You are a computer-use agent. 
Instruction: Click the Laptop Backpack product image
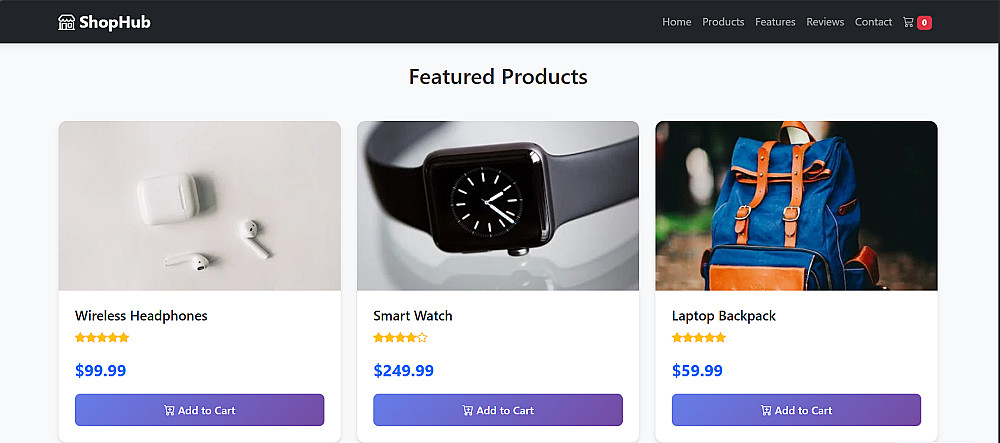pyautogui.click(x=796, y=206)
